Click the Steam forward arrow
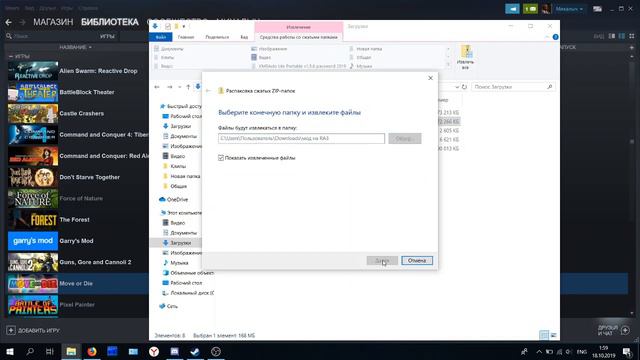The width and height of the screenshot is (640, 360). click(x=22, y=22)
